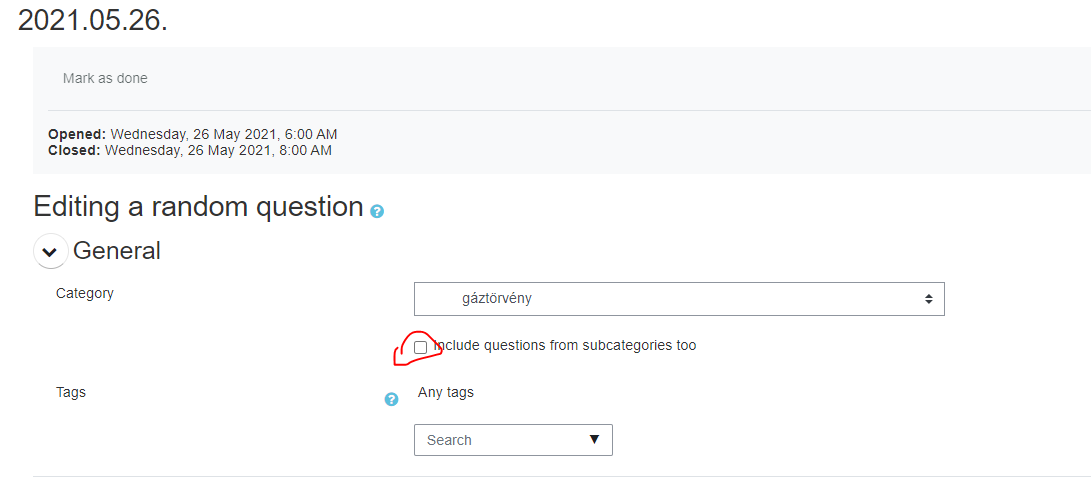Click the red hand-drawn circle annotation
This screenshot has height=482, width=1091.
click(x=418, y=348)
